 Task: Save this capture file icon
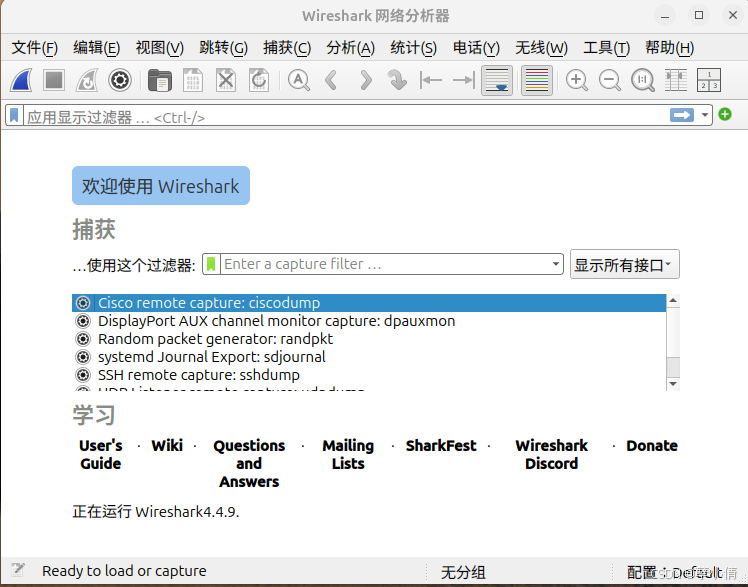click(193, 80)
